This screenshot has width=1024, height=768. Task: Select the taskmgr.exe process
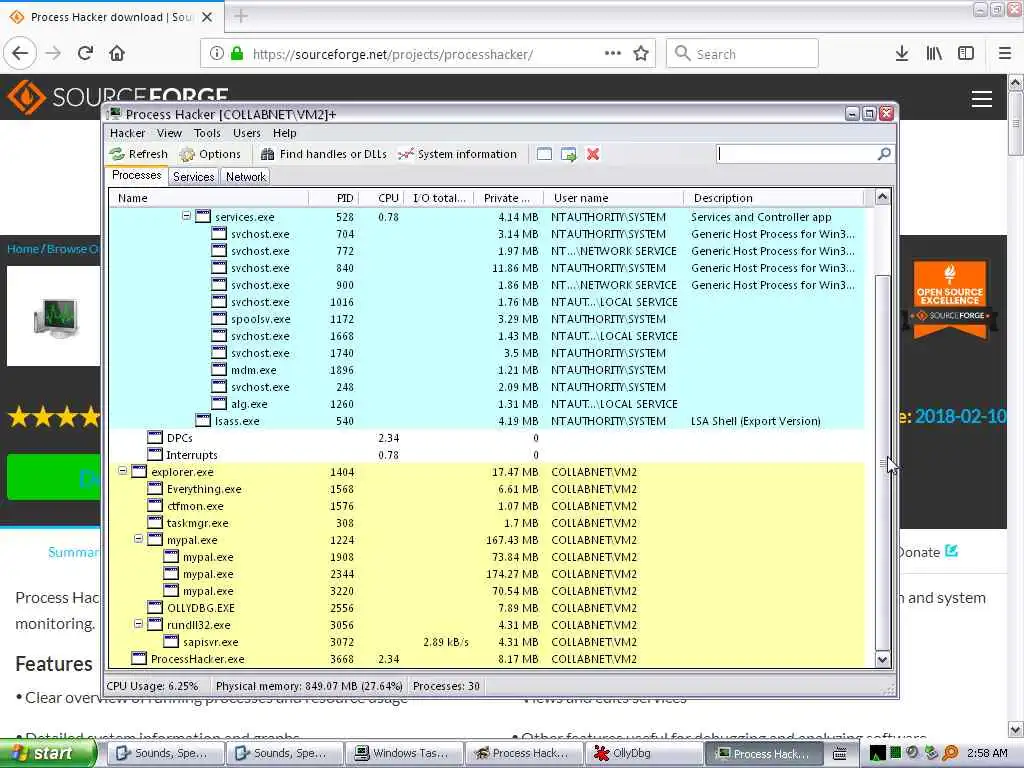point(487,523)
